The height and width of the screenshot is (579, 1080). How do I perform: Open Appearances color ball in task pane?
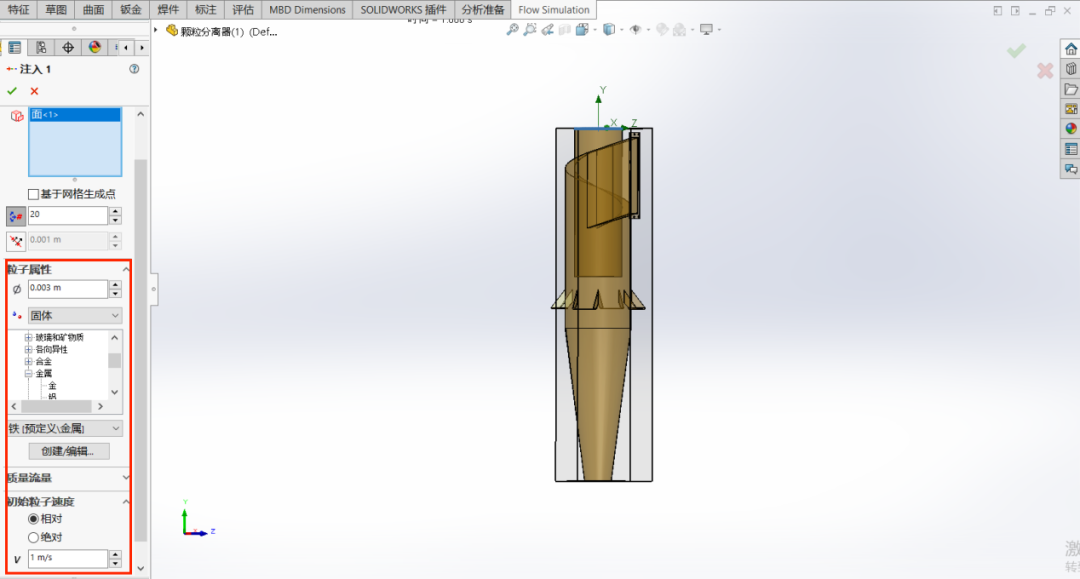(1070, 129)
